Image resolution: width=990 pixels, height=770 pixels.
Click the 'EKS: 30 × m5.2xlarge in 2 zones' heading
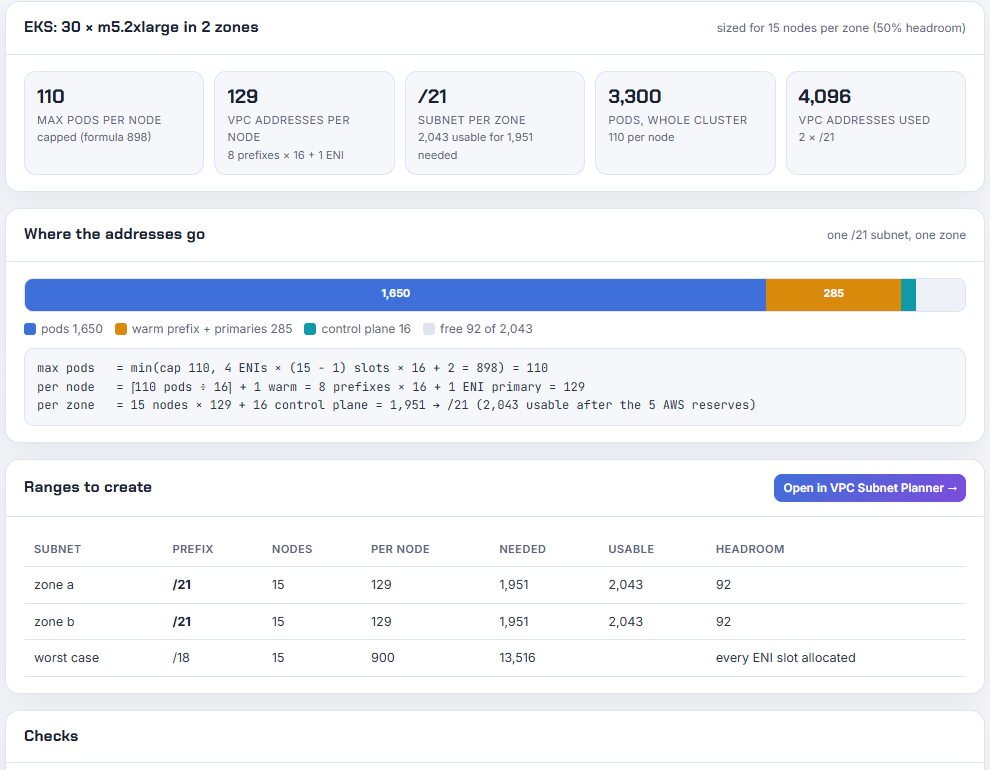click(141, 27)
